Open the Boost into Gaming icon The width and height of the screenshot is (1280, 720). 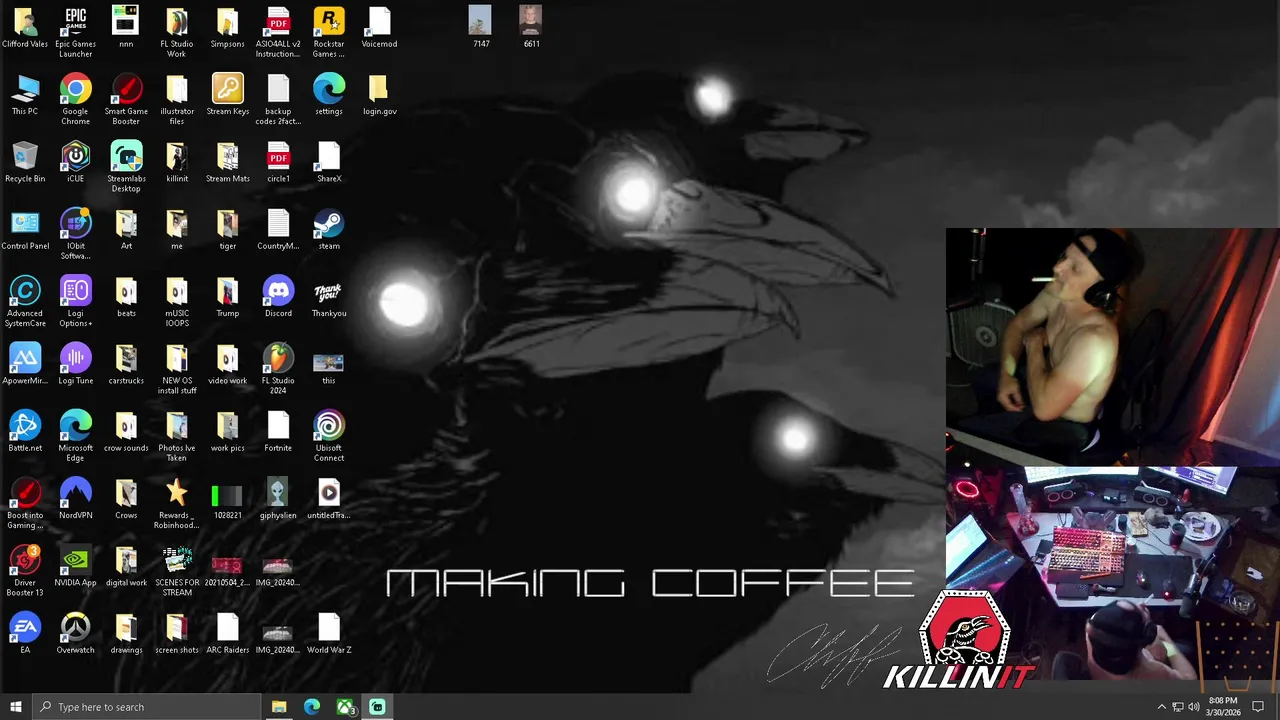click(25, 504)
